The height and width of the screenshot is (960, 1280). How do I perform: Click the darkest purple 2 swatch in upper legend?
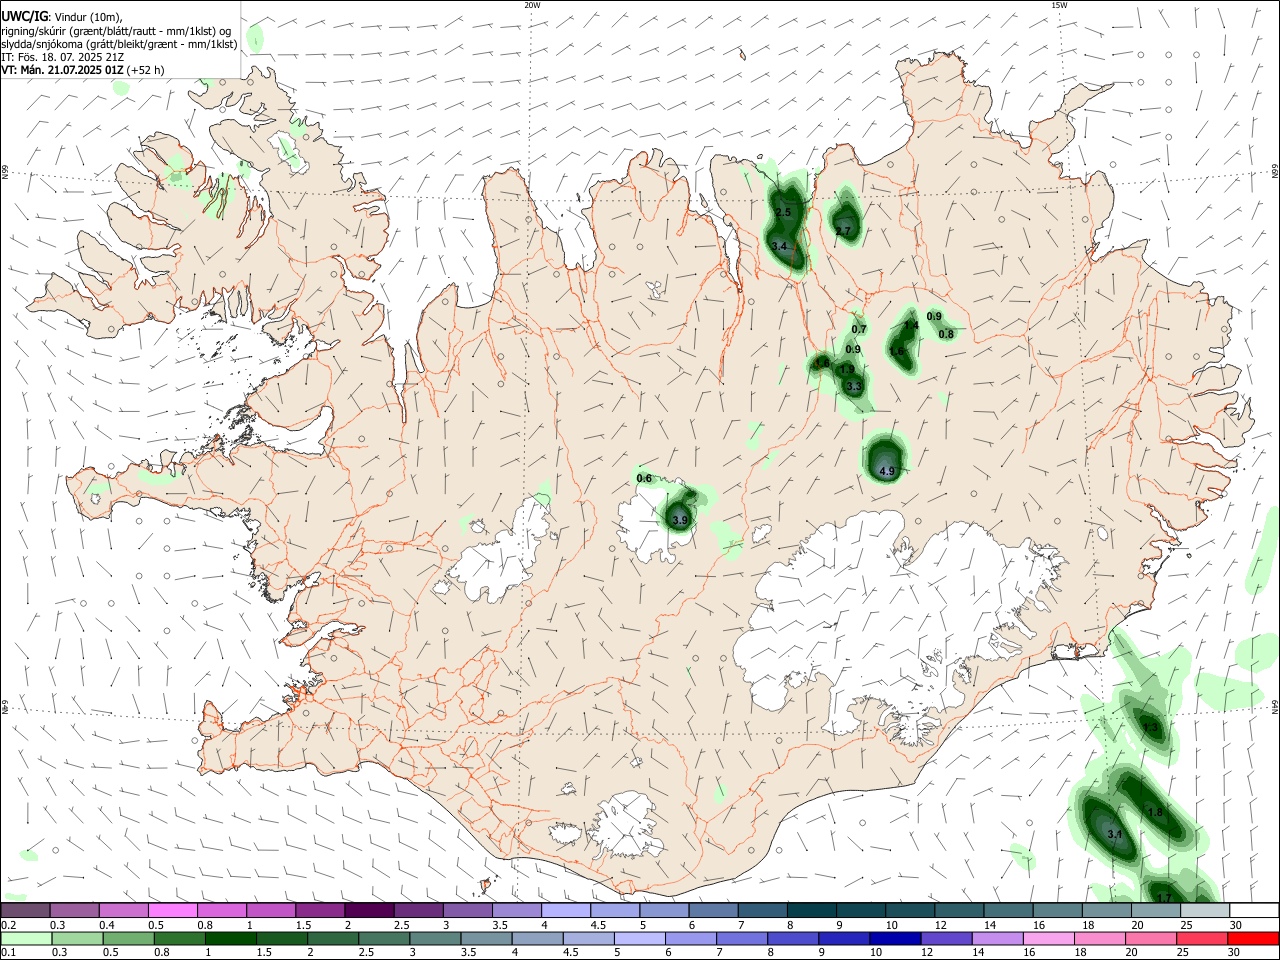[369, 911]
